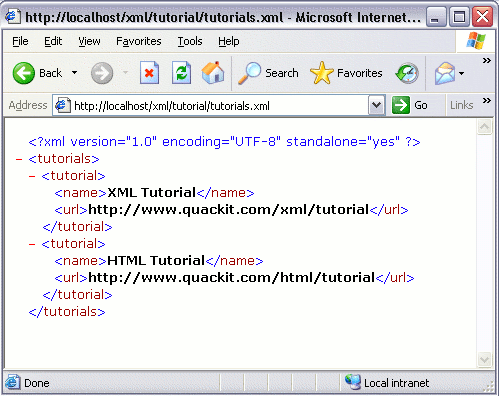Click the grey Forward arrow button
This screenshot has width=499, height=396.
pos(102,73)
